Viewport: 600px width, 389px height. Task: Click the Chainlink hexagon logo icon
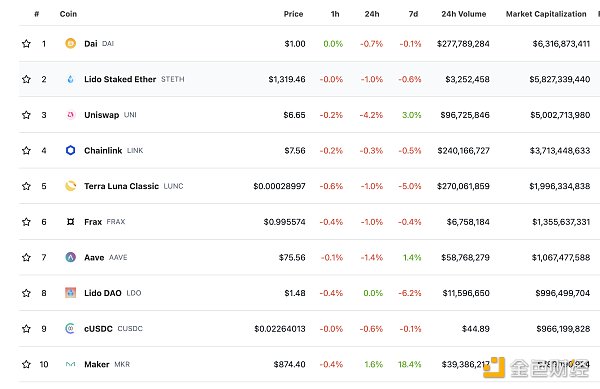[70, 150]
